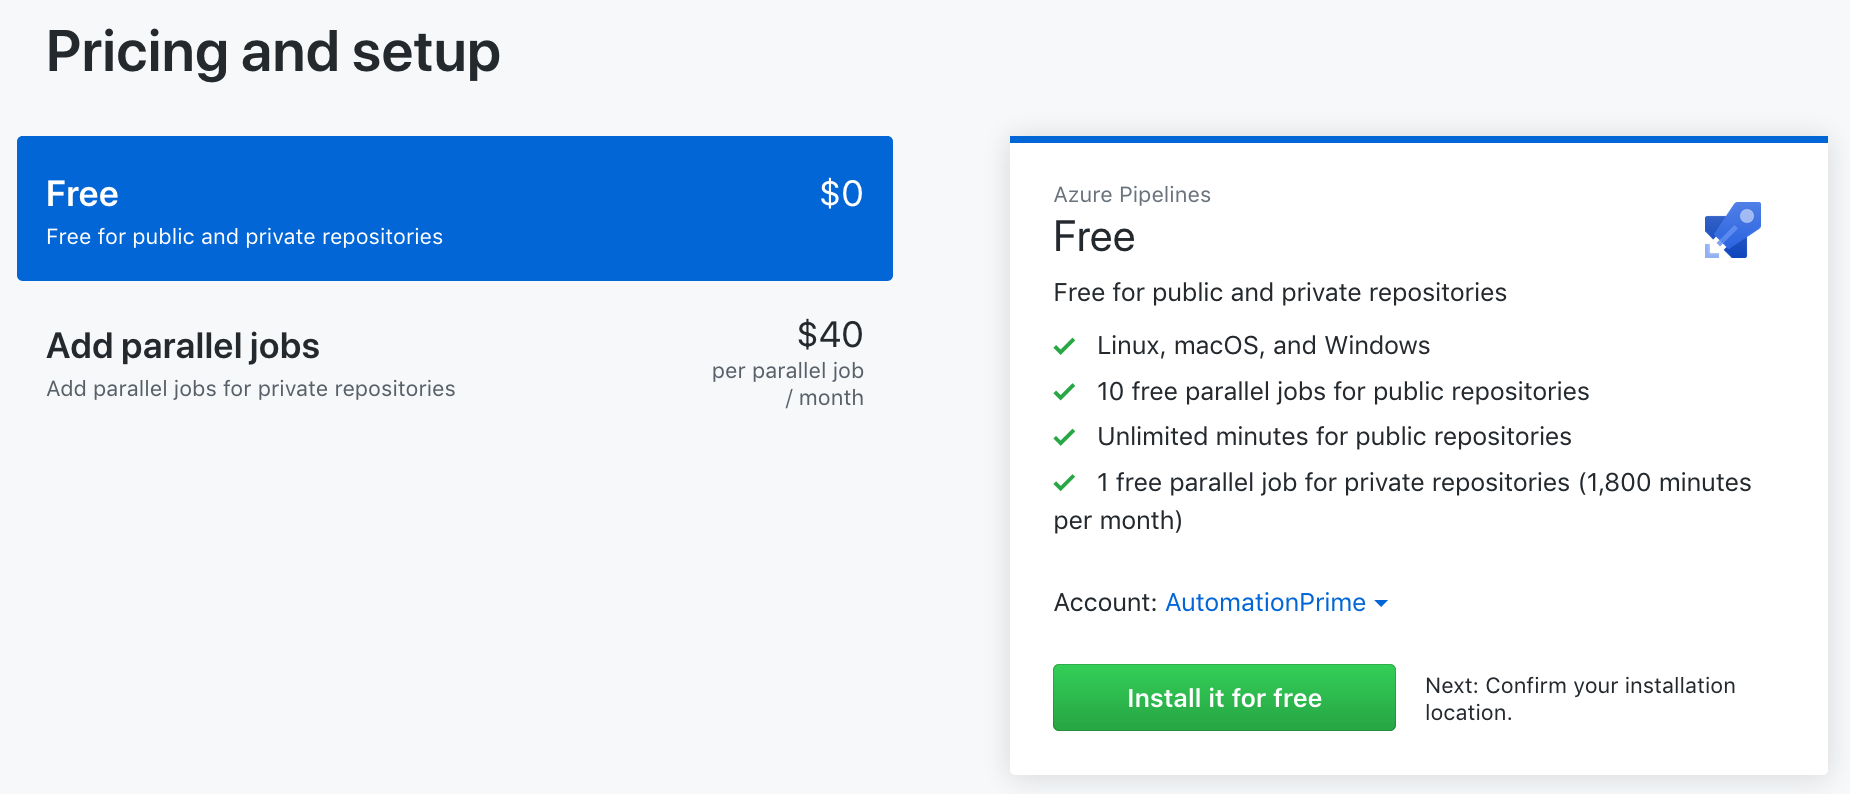The image size is (1850, 794).
Task: Click the $0 price on the Free plan
Action: click(x=841, y=193)
